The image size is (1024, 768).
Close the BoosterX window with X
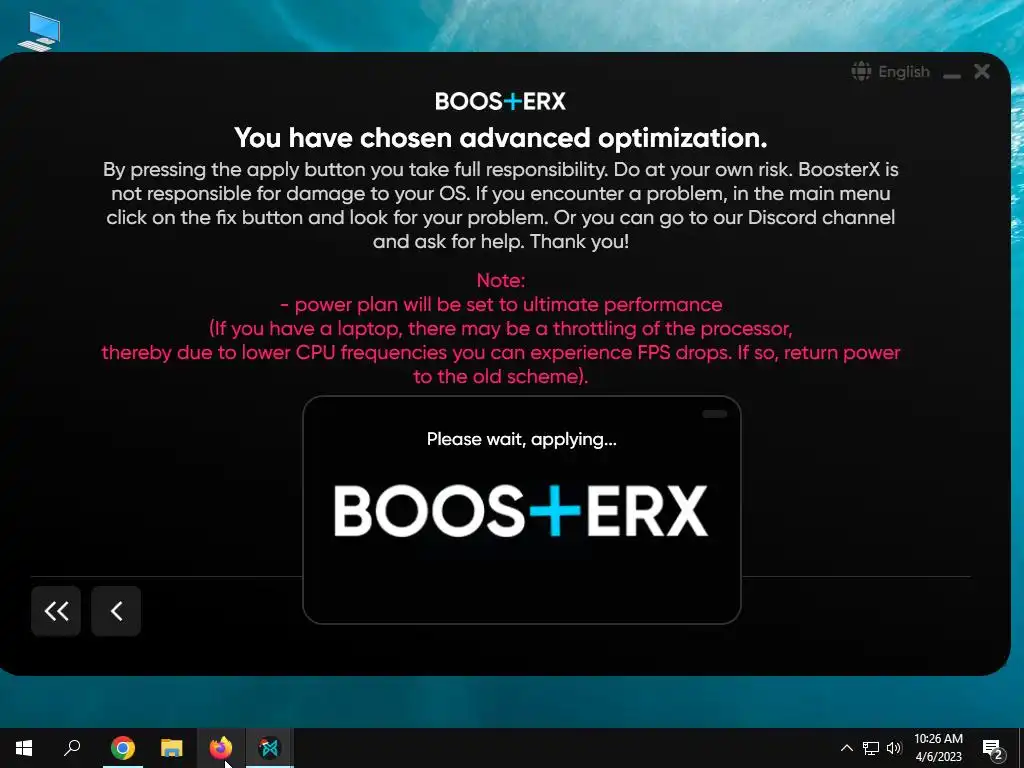pos(982,71)
